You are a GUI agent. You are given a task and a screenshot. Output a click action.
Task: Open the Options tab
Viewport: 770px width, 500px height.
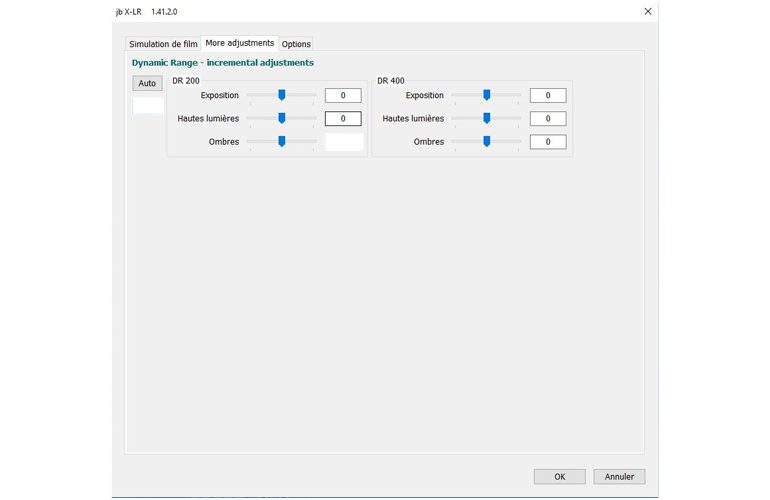[x=296, y=44]
